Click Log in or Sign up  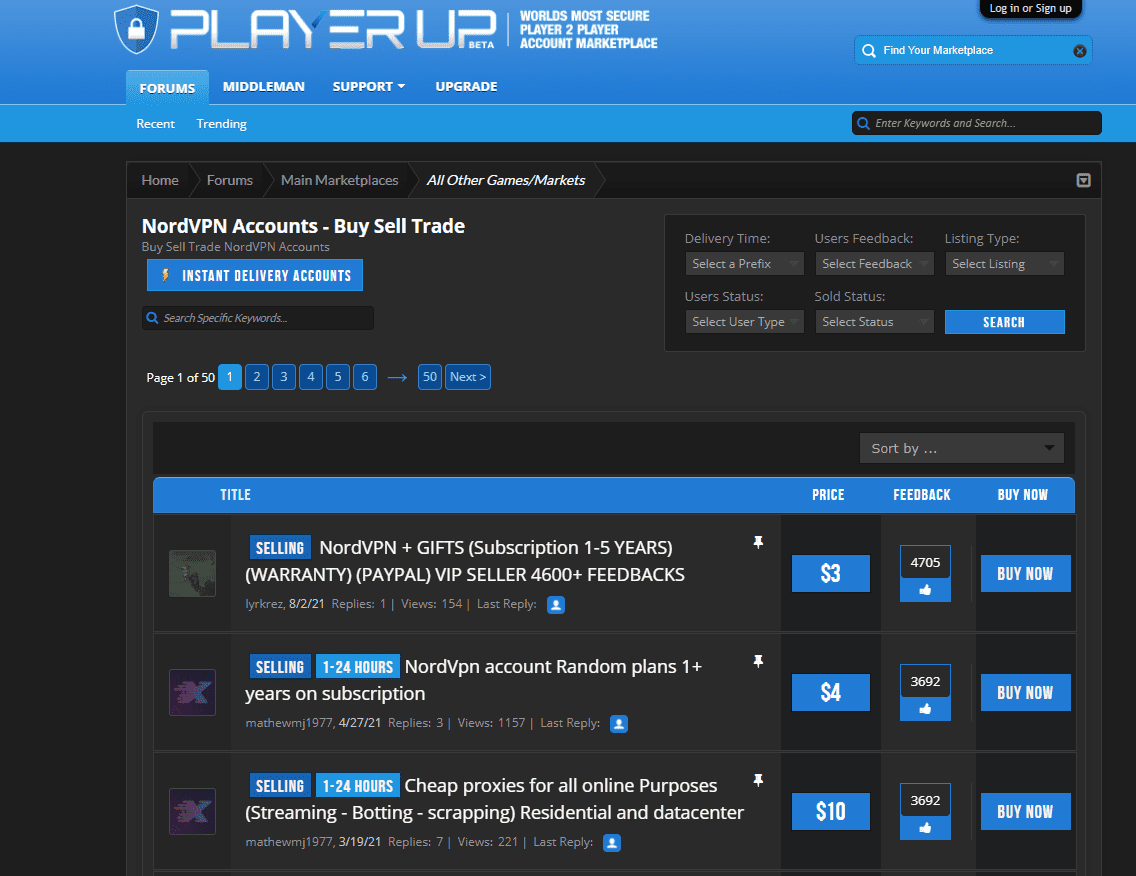click(x=1030, y=9)
